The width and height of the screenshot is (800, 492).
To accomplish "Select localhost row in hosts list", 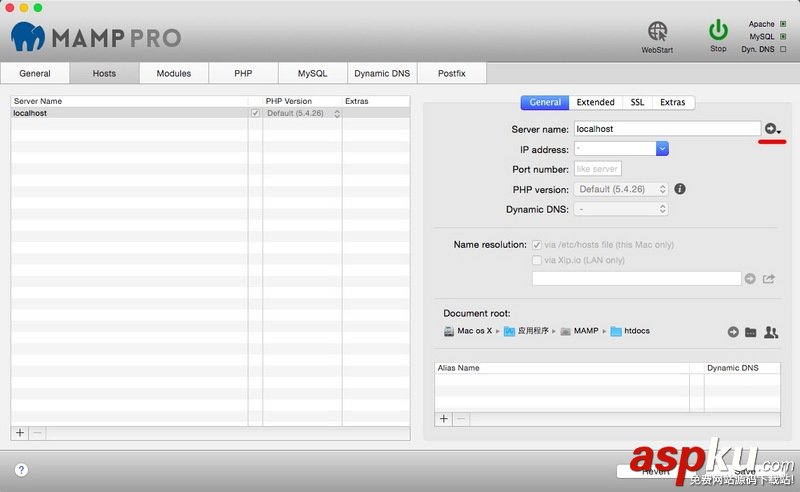I will pos(210,113).
